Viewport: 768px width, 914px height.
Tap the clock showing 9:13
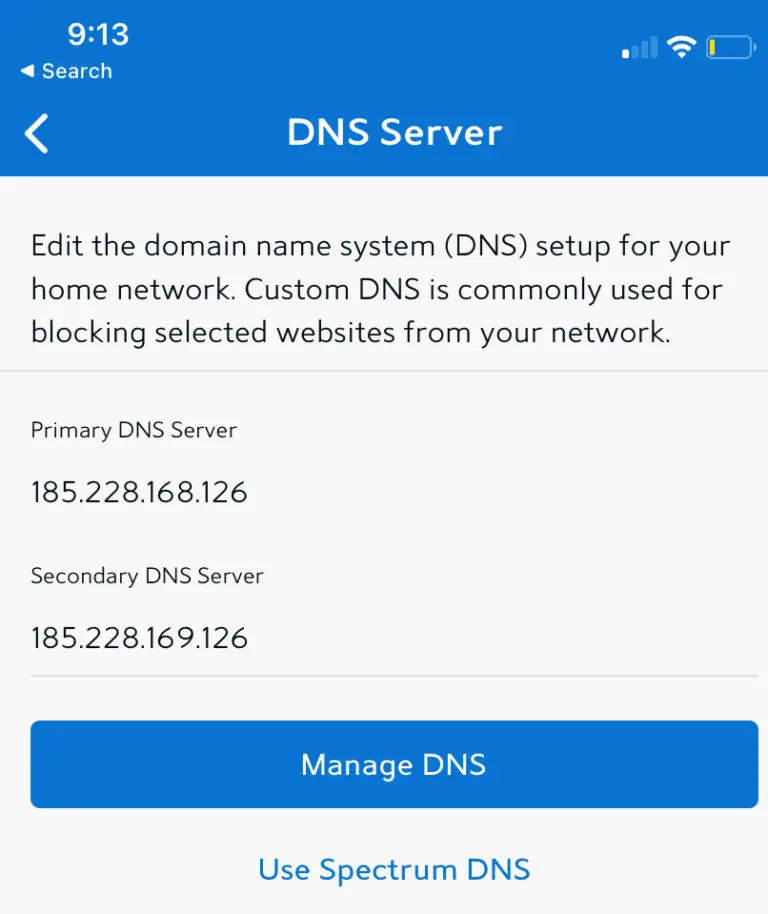point(99,34)
